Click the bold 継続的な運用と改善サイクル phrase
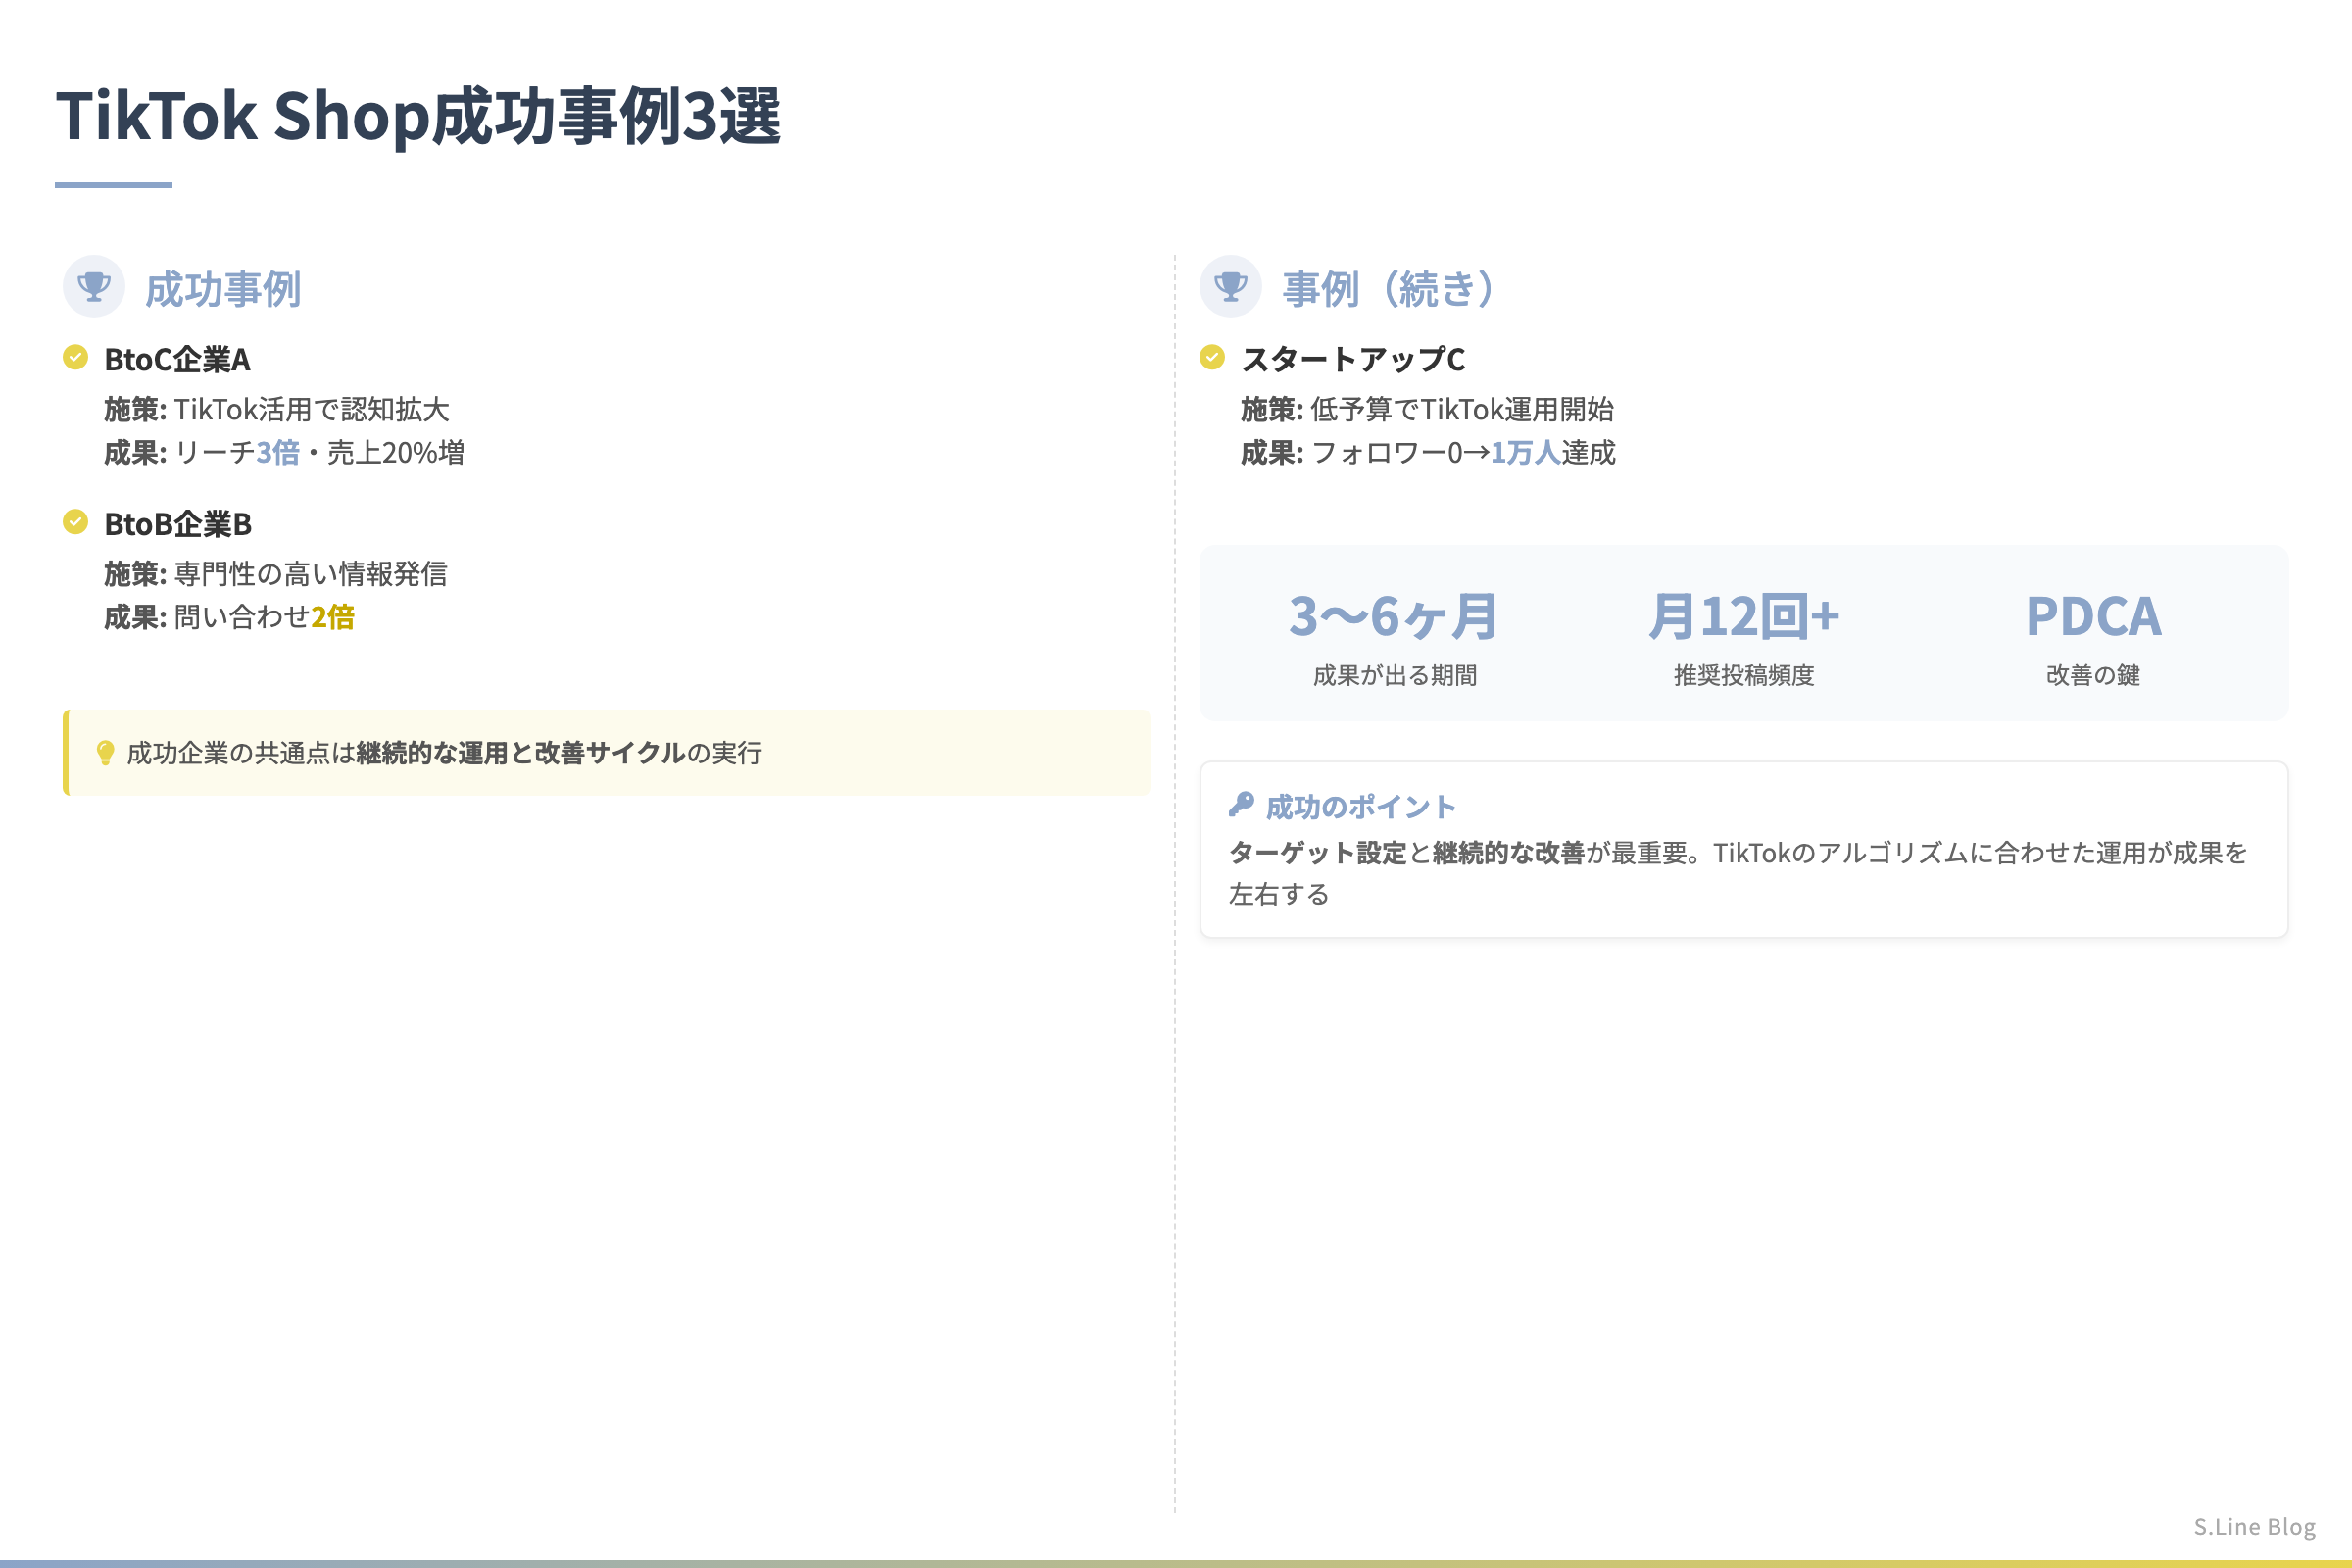Viewport: 2352px width, 1568px height. [520, 753]
